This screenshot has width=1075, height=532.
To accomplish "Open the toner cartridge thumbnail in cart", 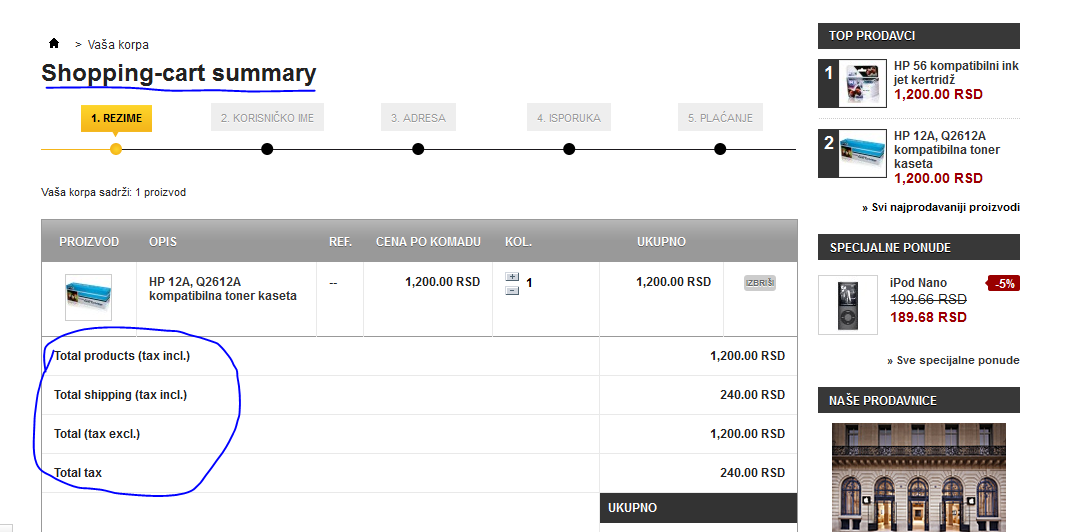I will point(88,297).
